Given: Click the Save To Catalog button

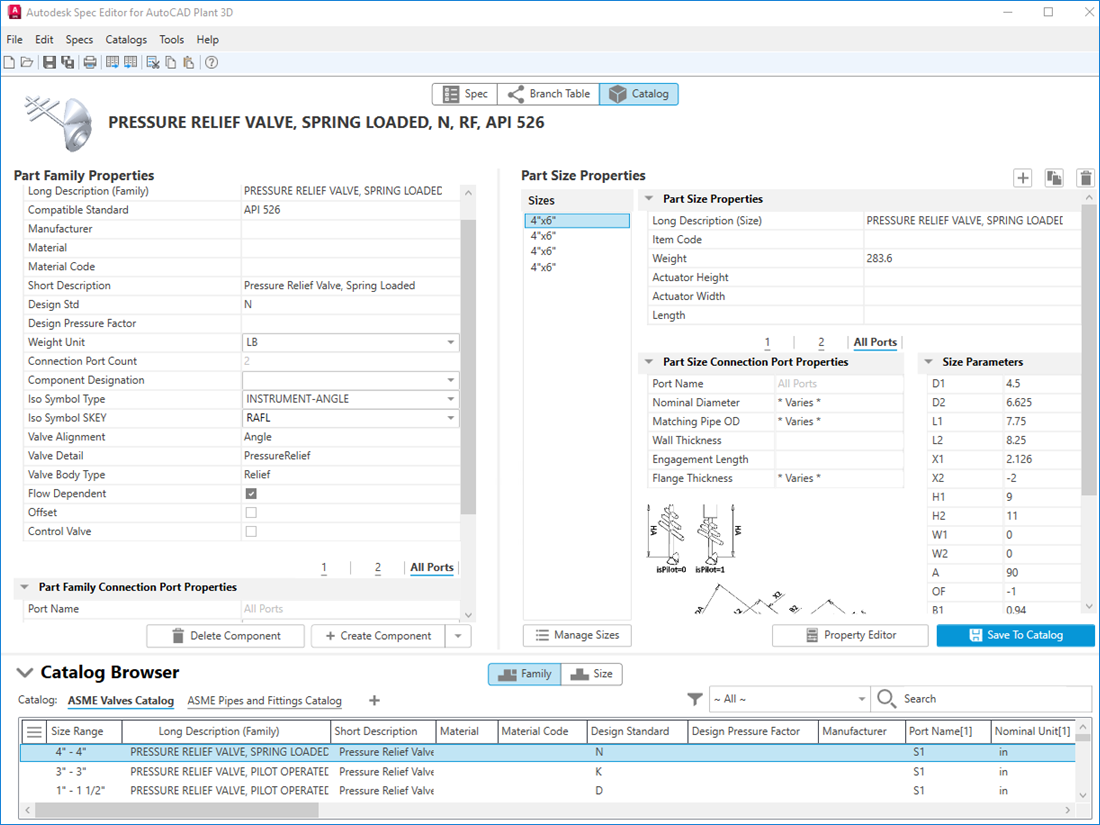Looking at the screenshot, I should [1016, 635].
